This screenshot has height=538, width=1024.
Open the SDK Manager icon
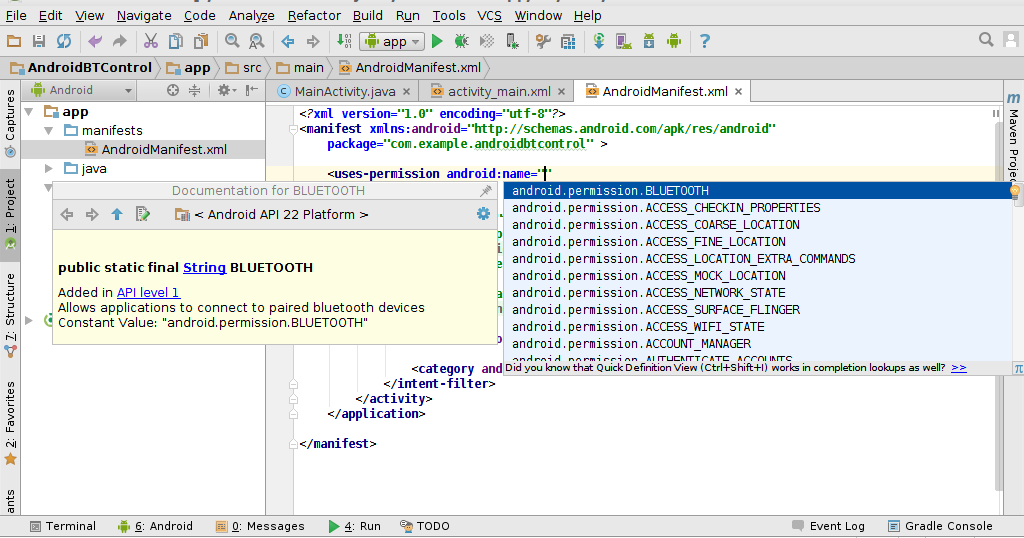pyautogui.click(x=648, y=42)
